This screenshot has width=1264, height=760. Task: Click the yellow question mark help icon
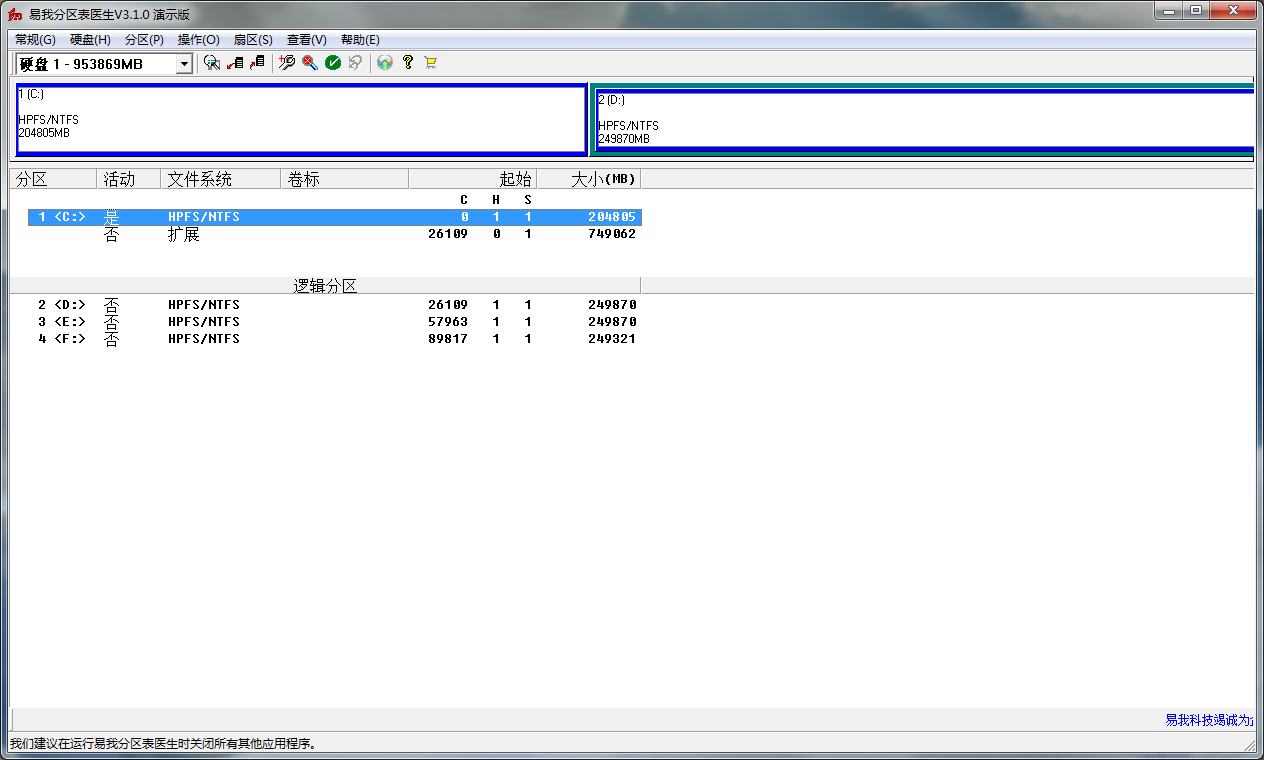click(408, 63)
